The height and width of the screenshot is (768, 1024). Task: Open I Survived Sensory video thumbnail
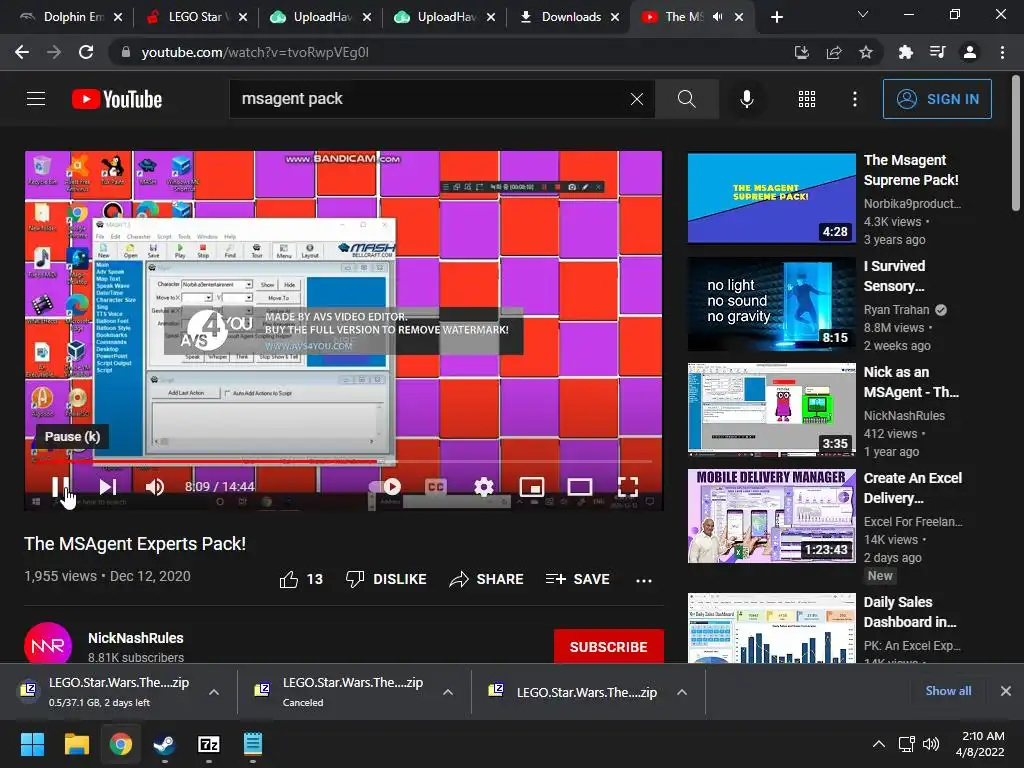tap(772, 304)
